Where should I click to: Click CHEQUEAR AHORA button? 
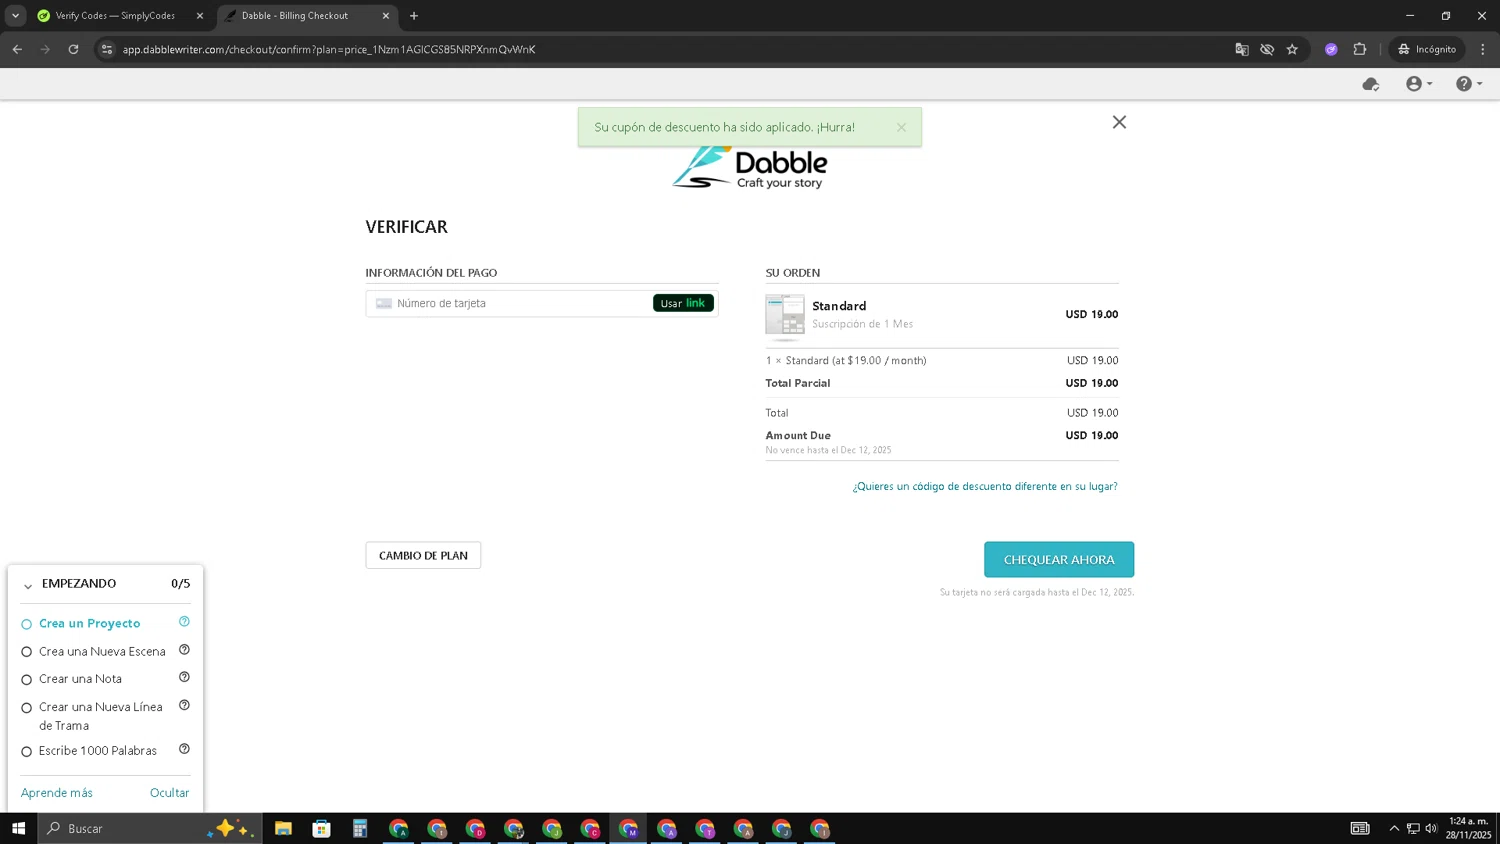(1059, 559)
